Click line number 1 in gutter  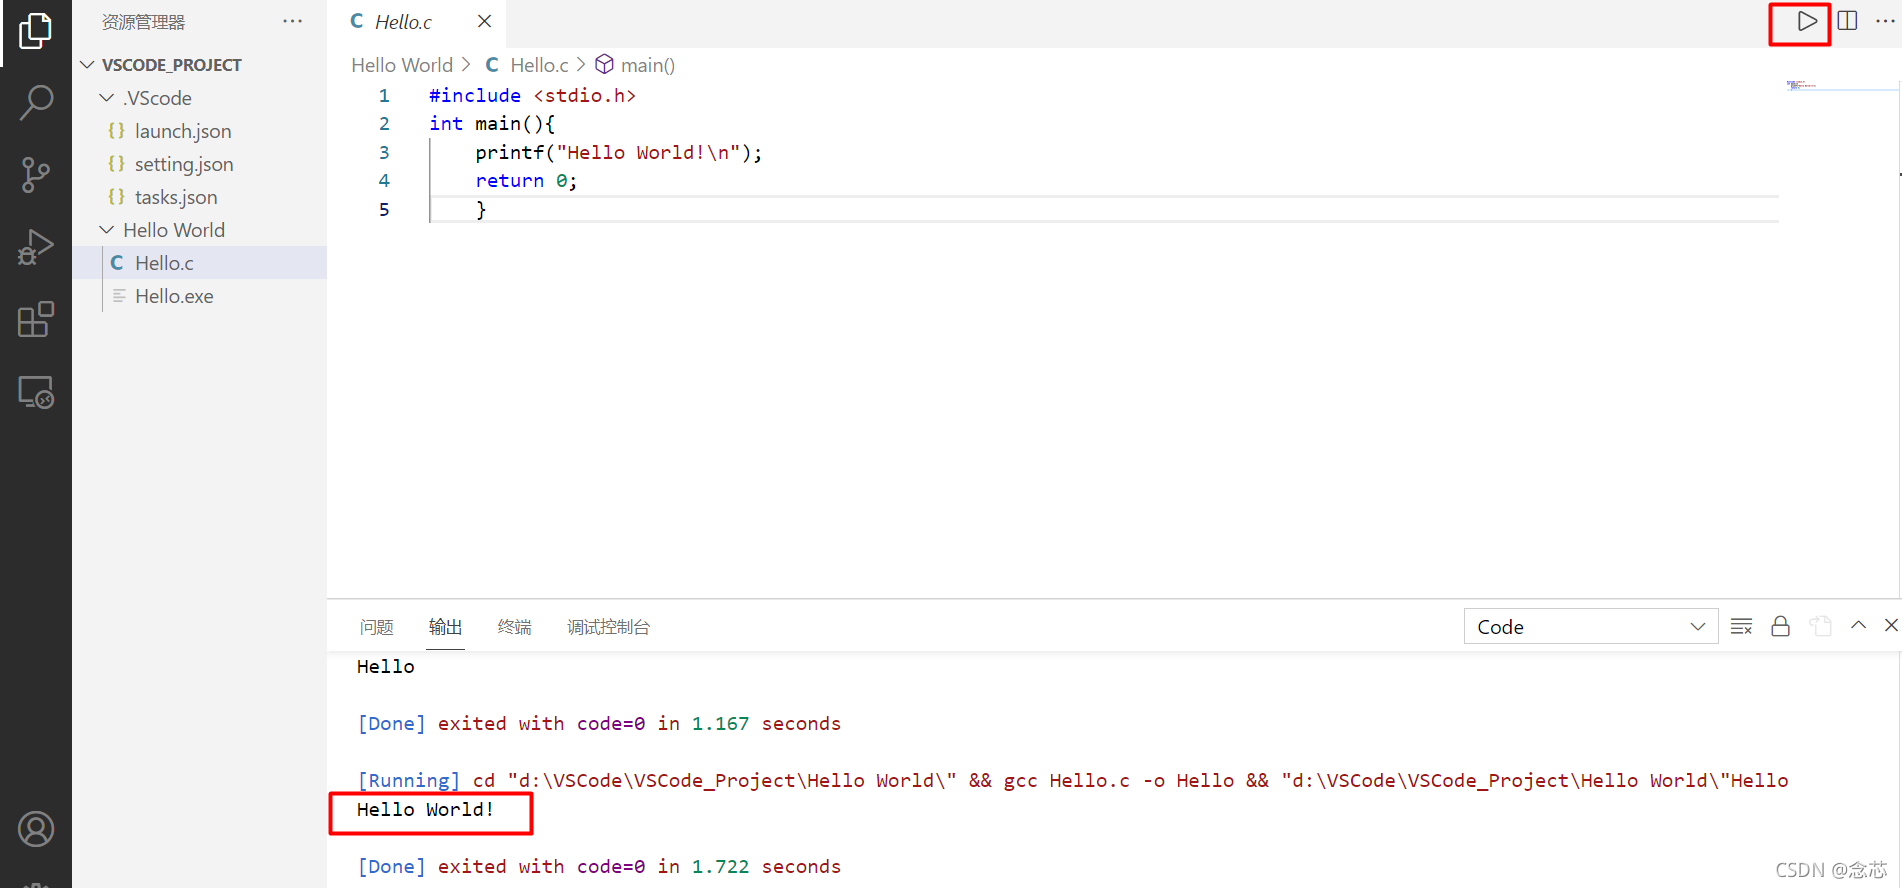384,95
